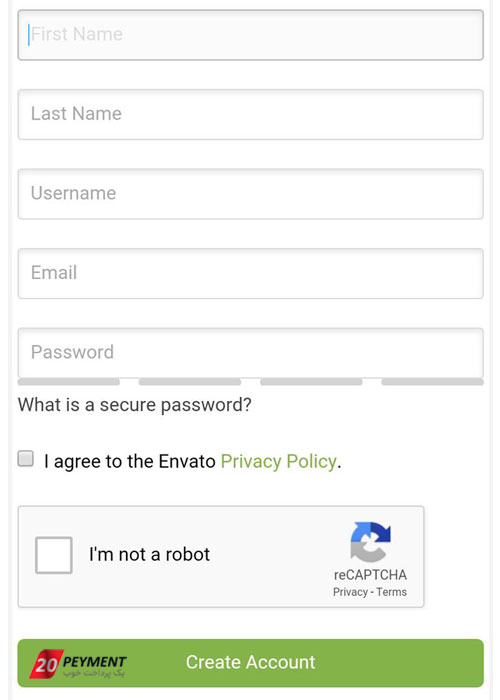Open the green Privacy Policy link
The height and width of the screenshot is (700, 500).
[279, 461]
